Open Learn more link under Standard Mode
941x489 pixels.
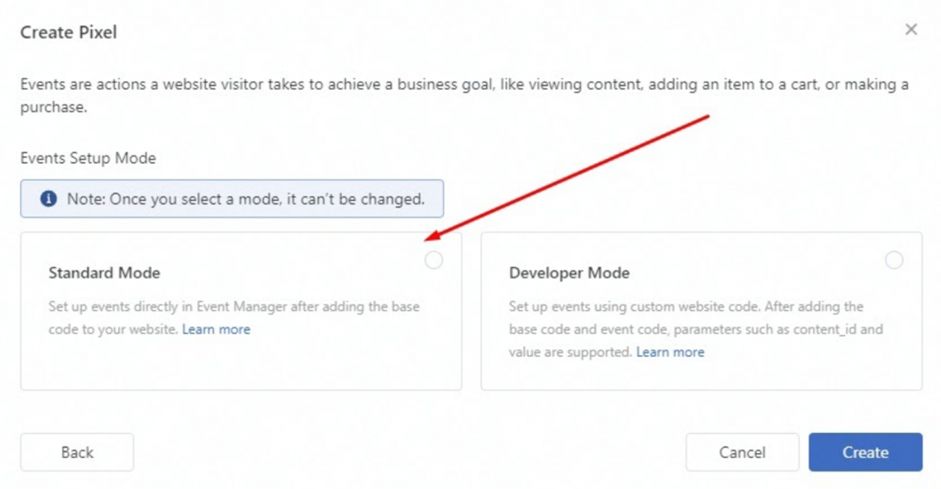tap(216, 329)
